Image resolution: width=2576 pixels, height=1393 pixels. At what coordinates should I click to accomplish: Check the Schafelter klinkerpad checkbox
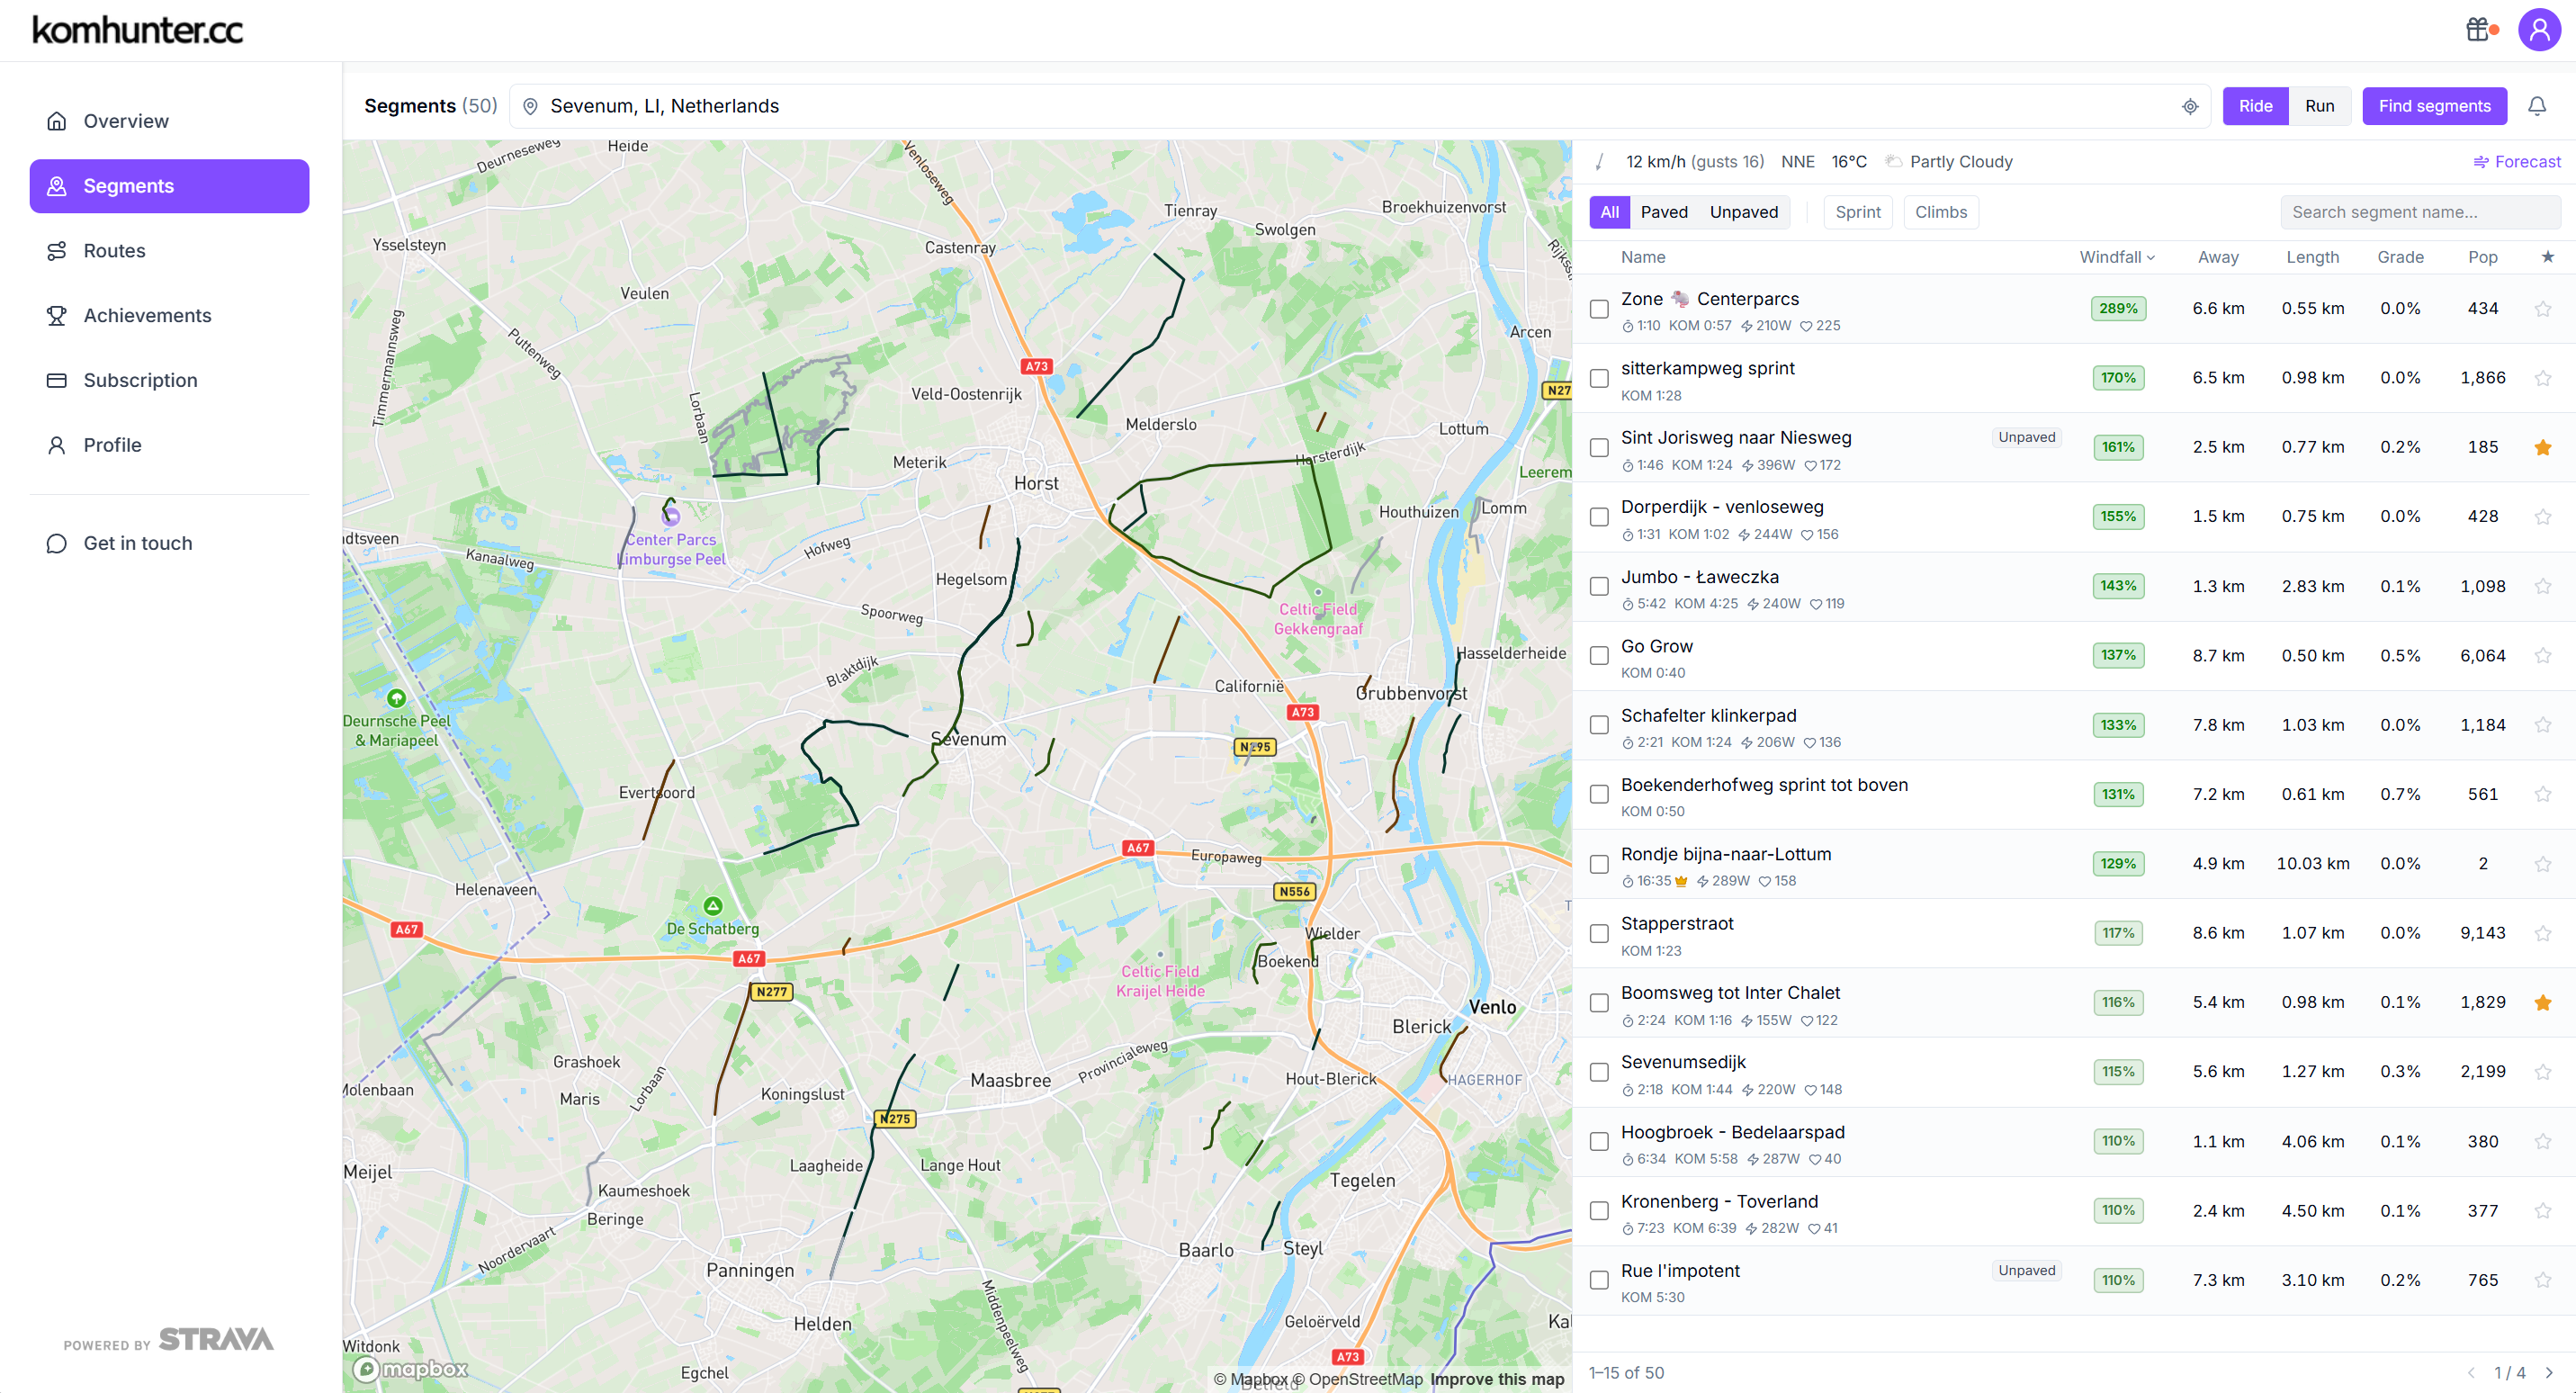(x=1599, y=725)
